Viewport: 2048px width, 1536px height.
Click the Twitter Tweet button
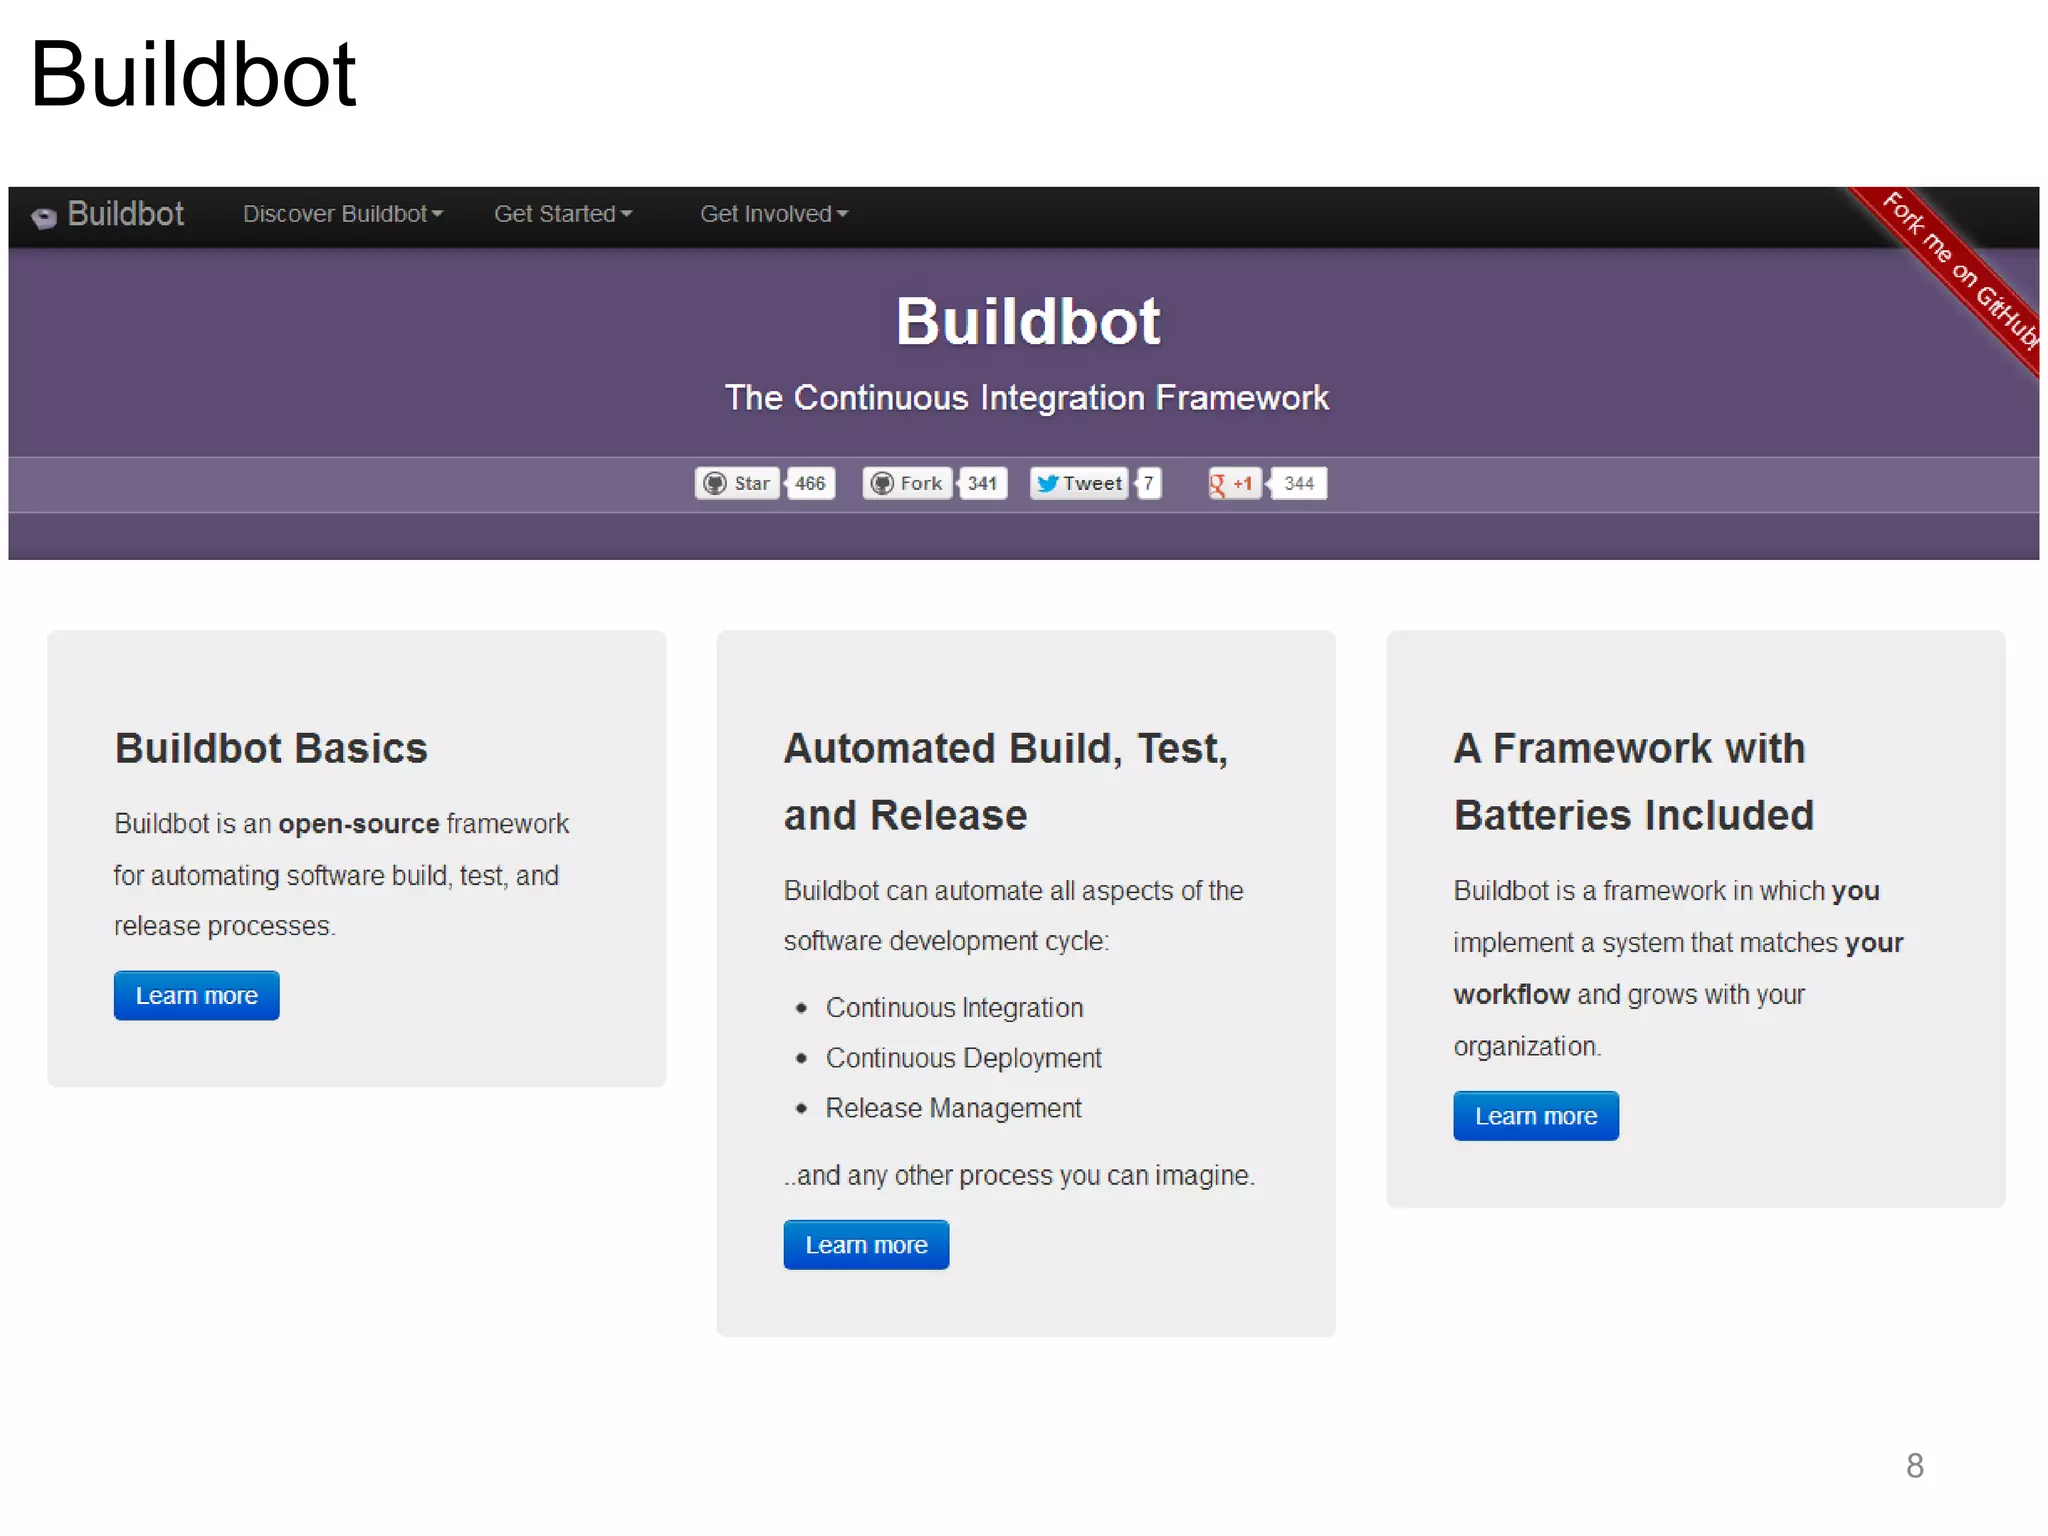[x=1079, y=483]
